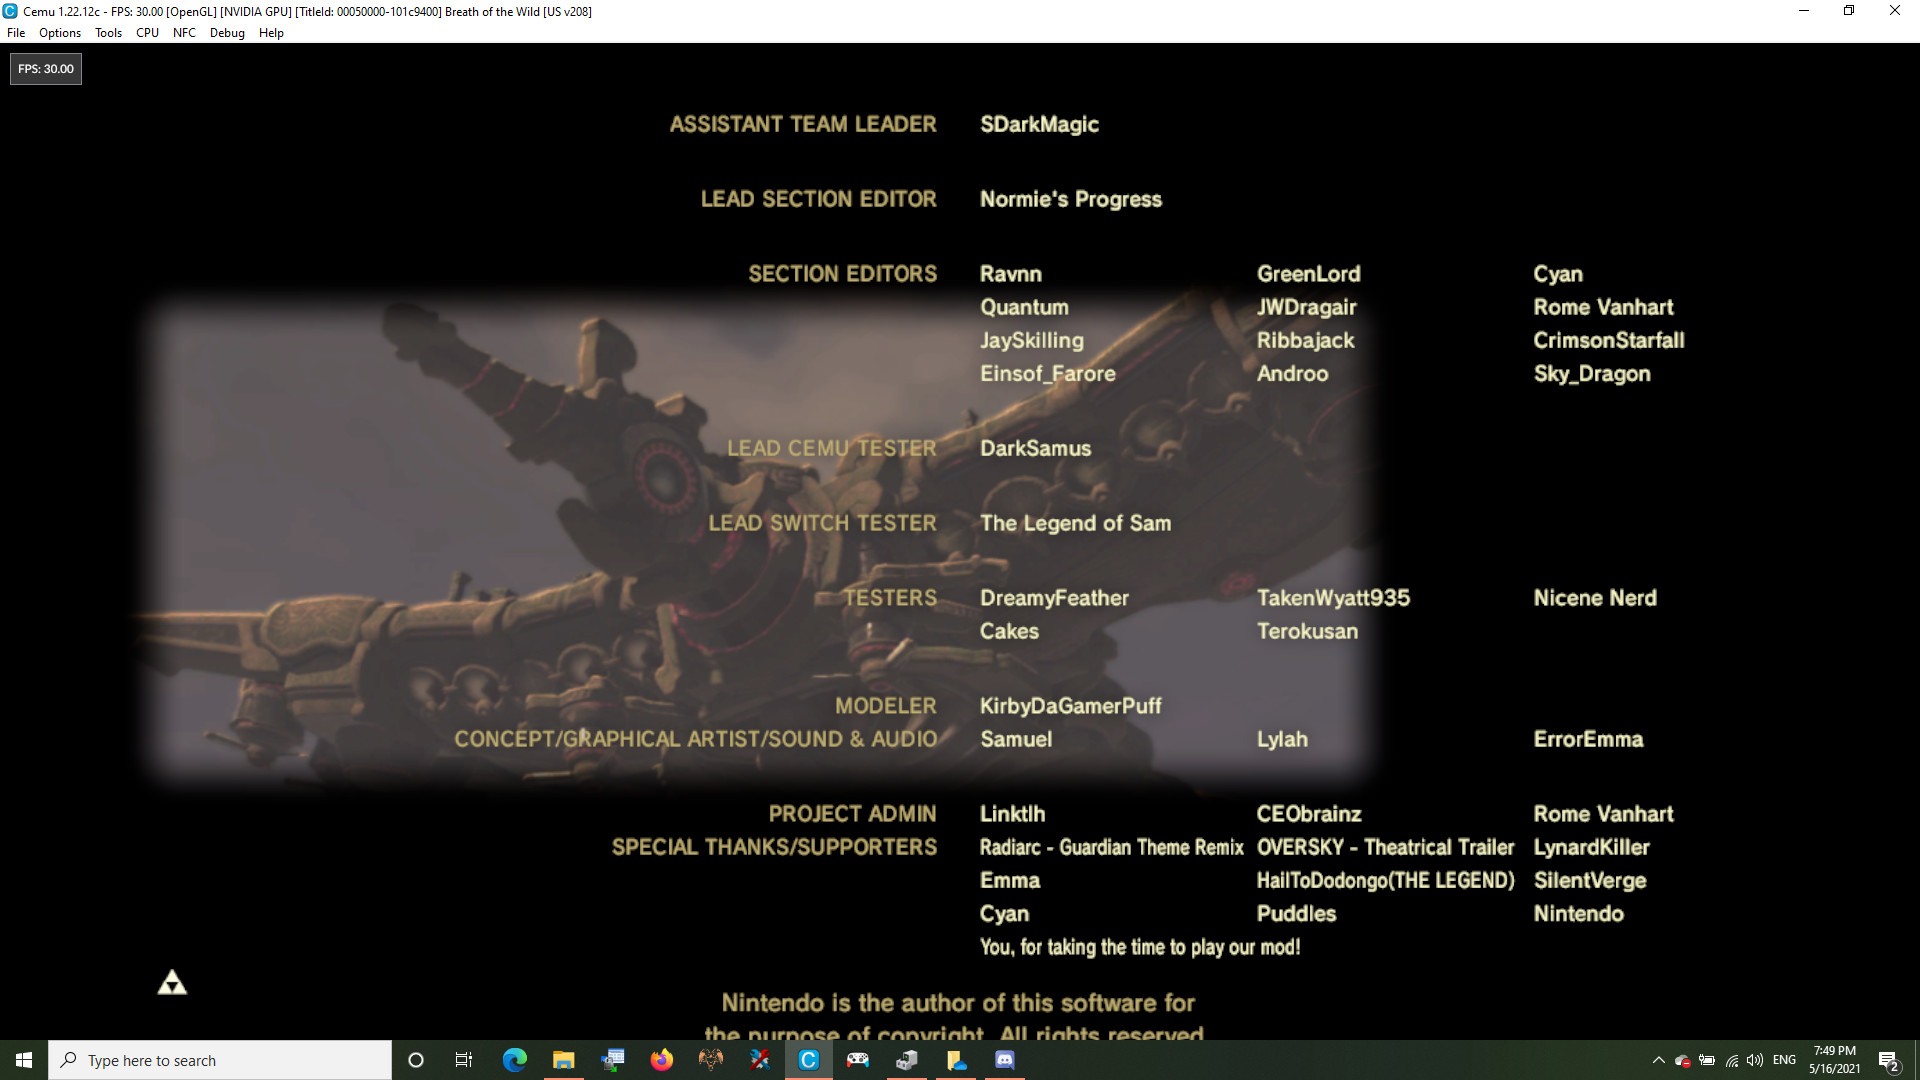Open Discord from the taskbar
1920x1080 pixels.
1005,1060
